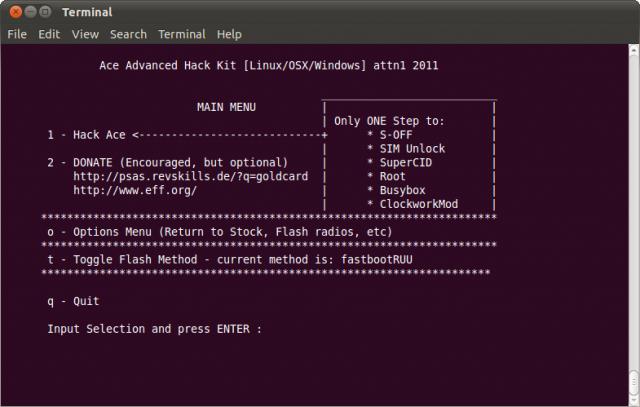Click the 'MAIN MENU' heading
The width and height of the screenshot is (640, 407).
click(x=227, y=107)
